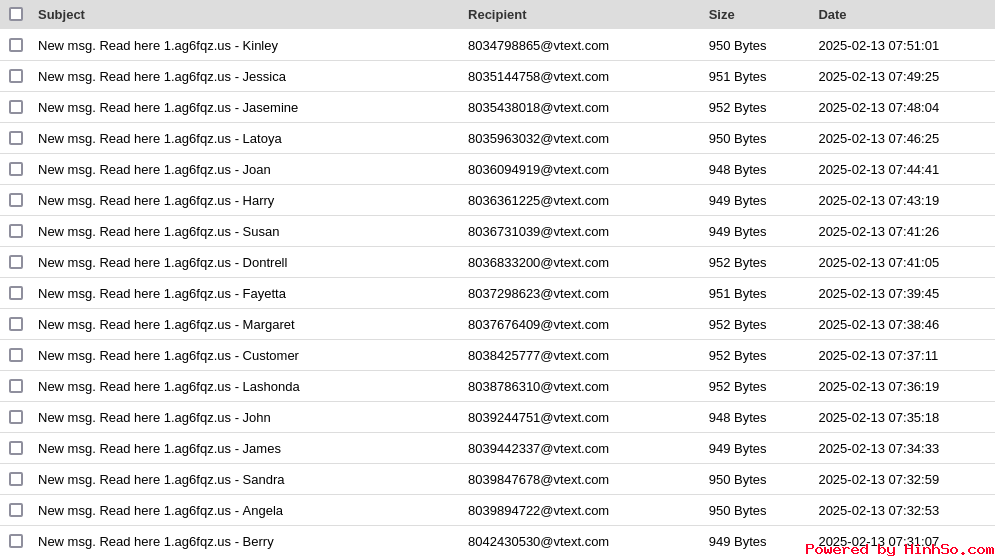Mark the Harry message checkbox

16,201
